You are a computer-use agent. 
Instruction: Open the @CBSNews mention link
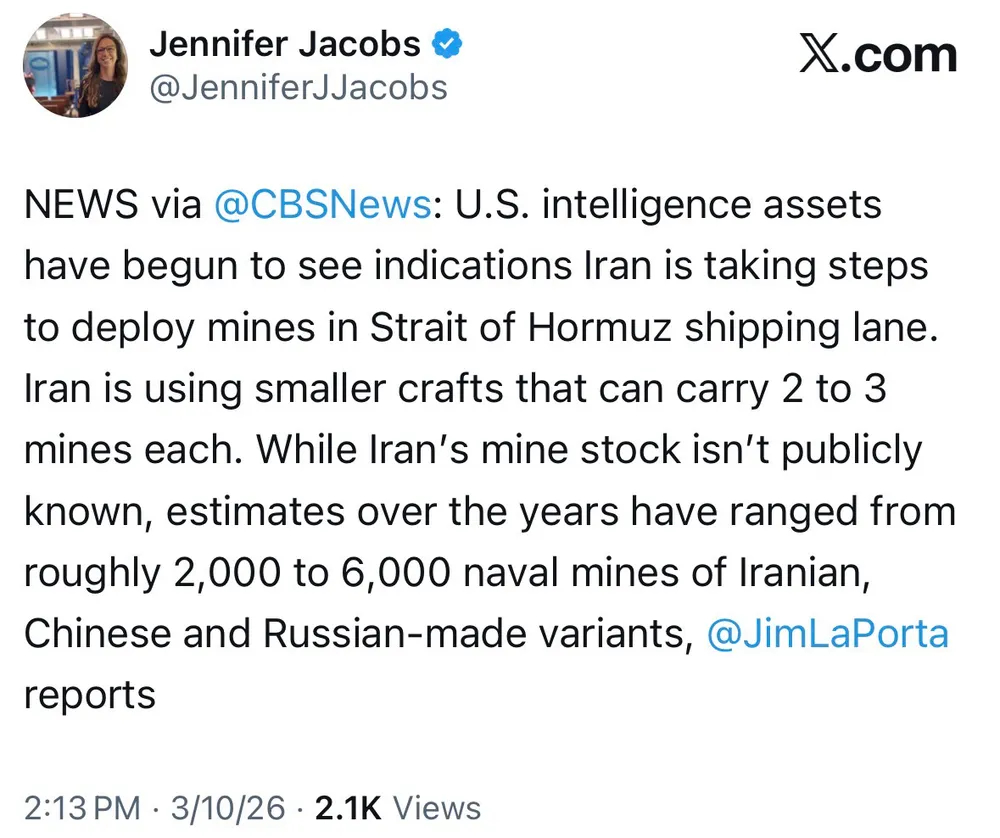[323, 205]
